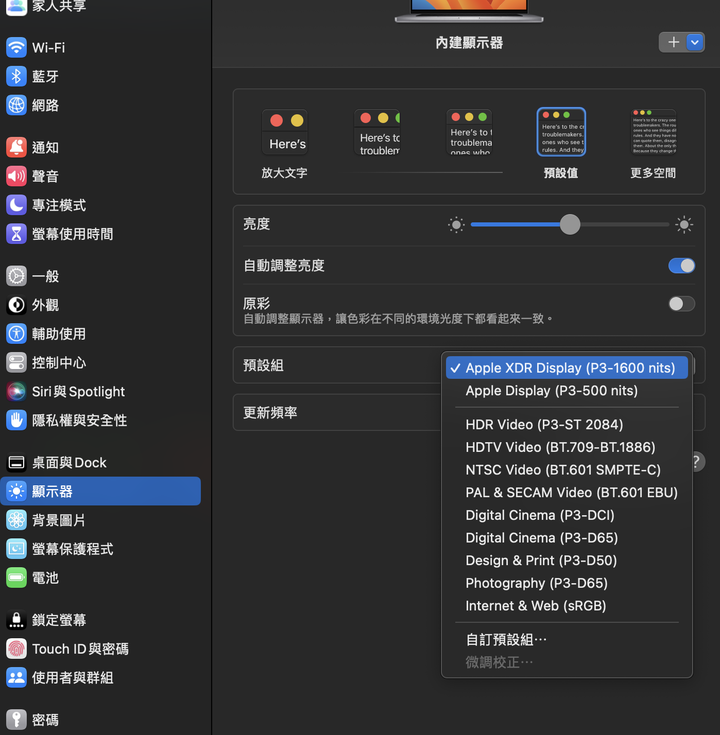The width and height of the screenshot is (720, 735).
Task: Select Apple Display (P3-500 nits) preset
Action: [x=567, y=390]
